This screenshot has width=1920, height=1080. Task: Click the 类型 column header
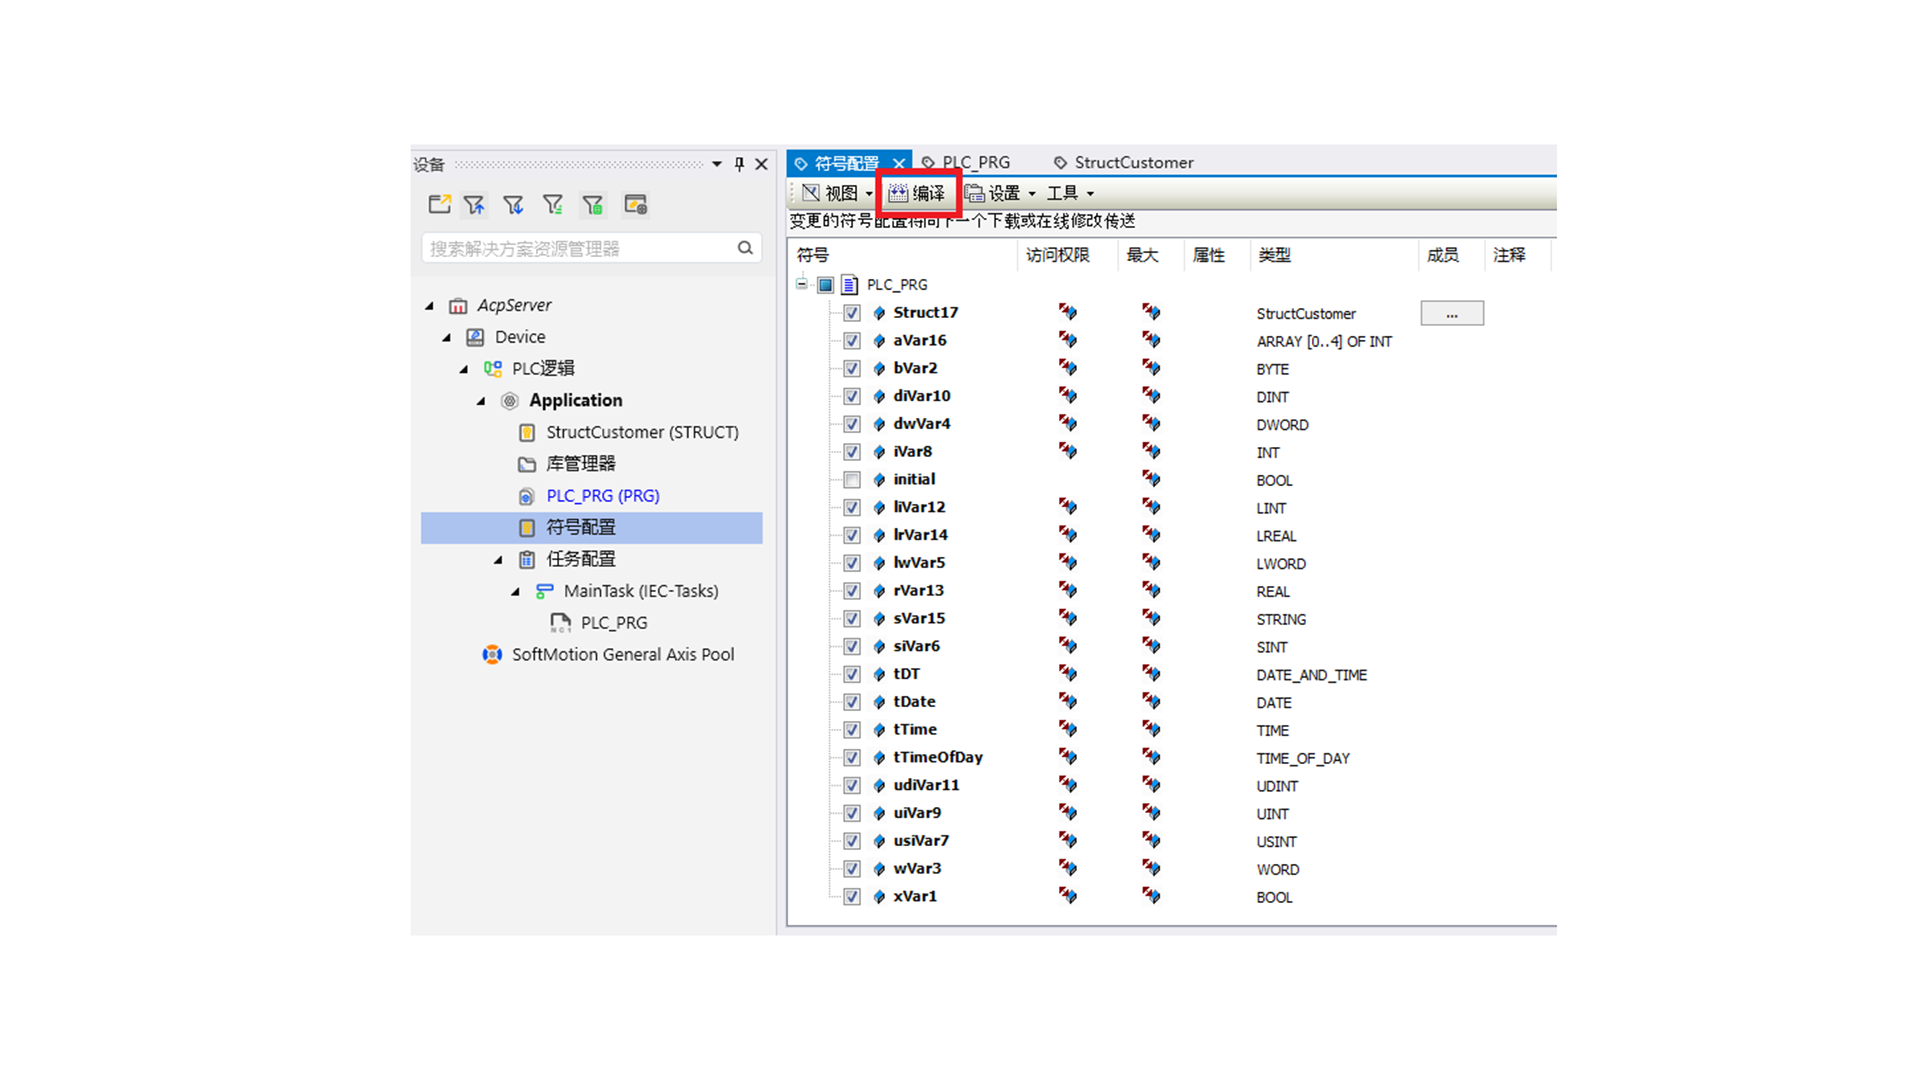[x=1333, y=256]
